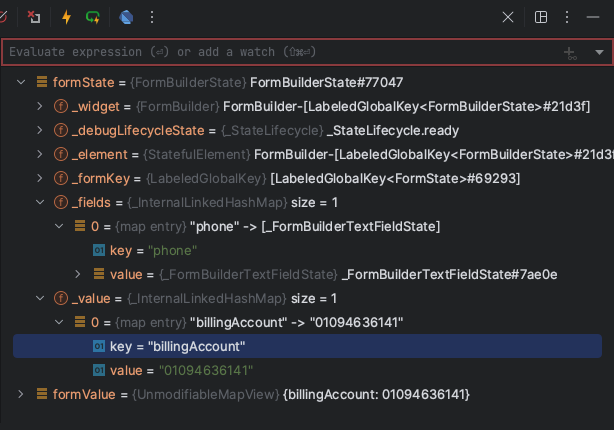Expand the _widget FormBuilder field
Viewport: 614px width, 430px height.
40,106
